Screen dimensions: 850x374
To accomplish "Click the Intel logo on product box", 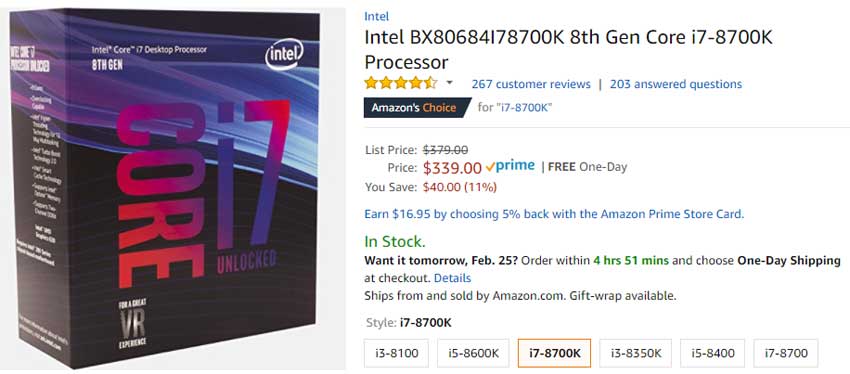I will tap(285, 54).
